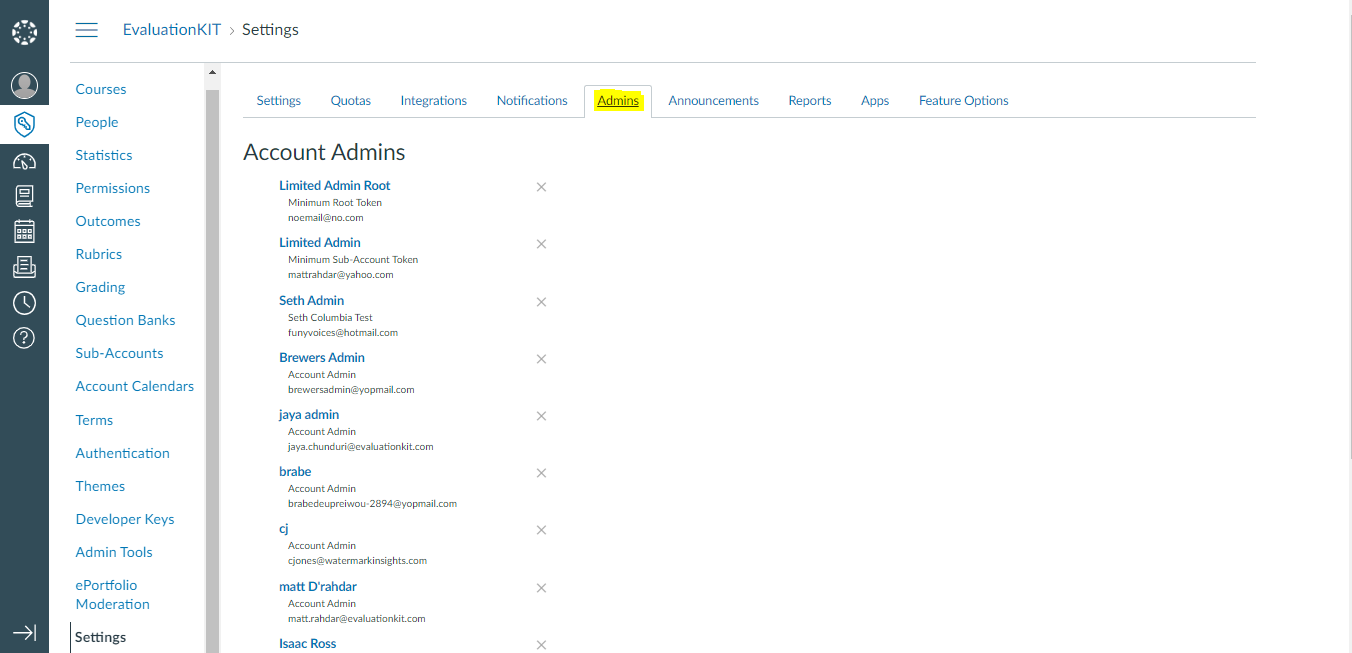This screenshot has width=1352, height=653.
Task: Remove Limited Admin with X icon
Action: (x=541, y=244)
